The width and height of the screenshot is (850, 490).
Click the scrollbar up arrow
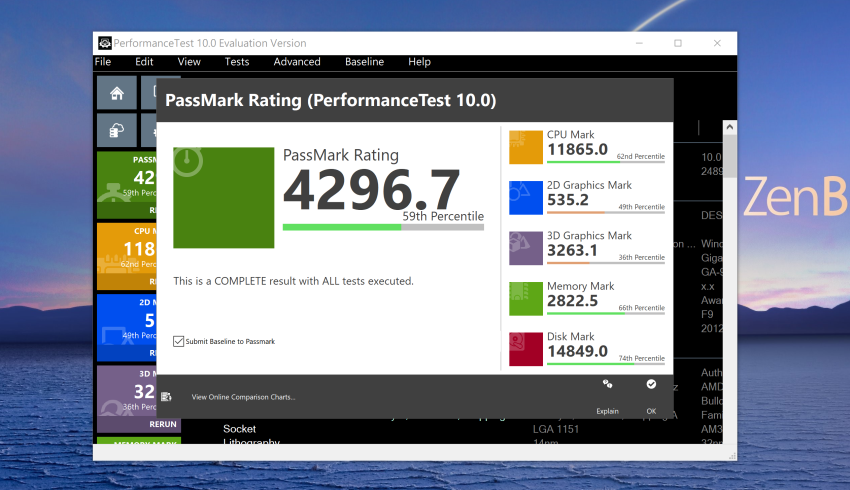[x=730, y=127]
